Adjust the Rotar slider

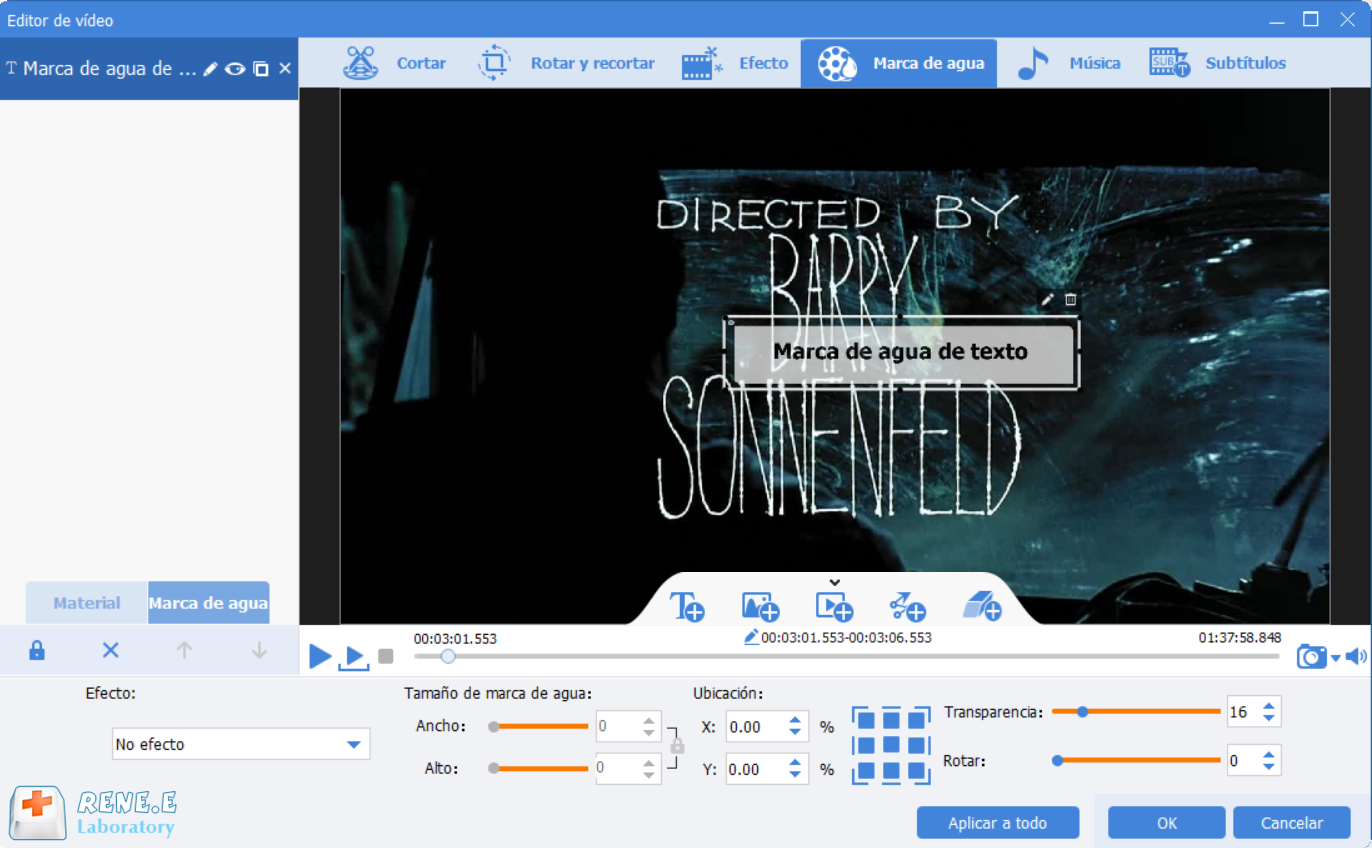[1138, 761]
